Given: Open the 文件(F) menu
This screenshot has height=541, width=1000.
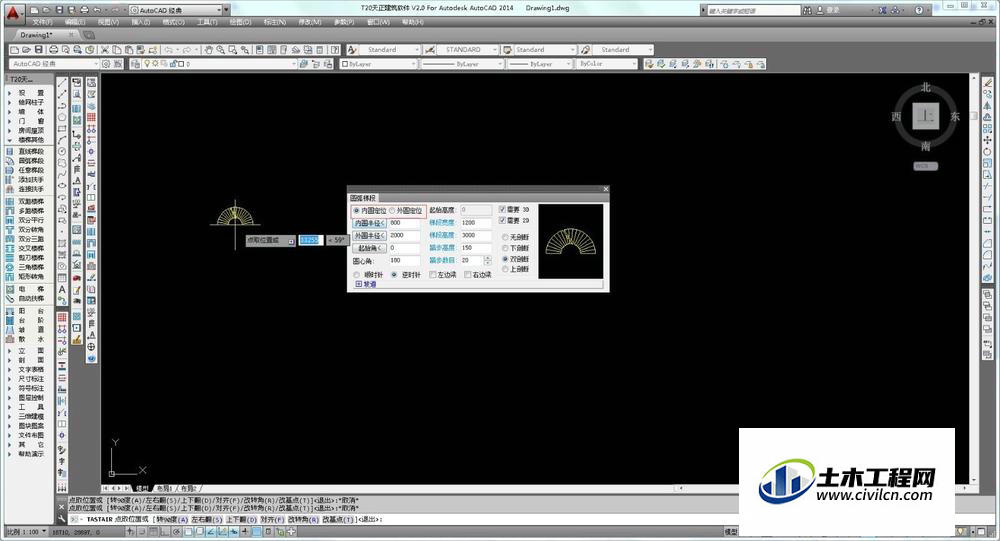Looking at the screenshot, I should [42, 22].
